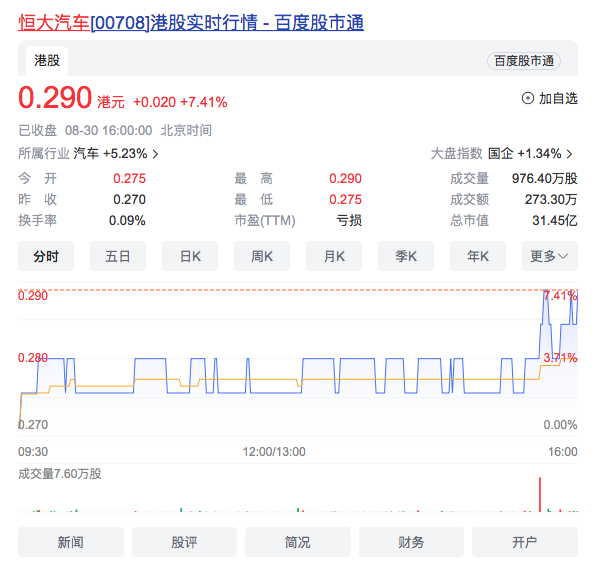This screenshot has height=565, width=600.
Task: Click the 总市值 value 31.45亿
Action: [x=555, y=220]
